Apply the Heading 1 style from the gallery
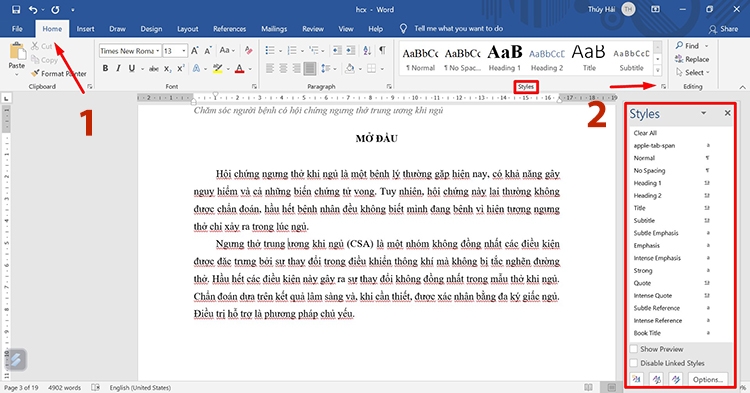 505,57
